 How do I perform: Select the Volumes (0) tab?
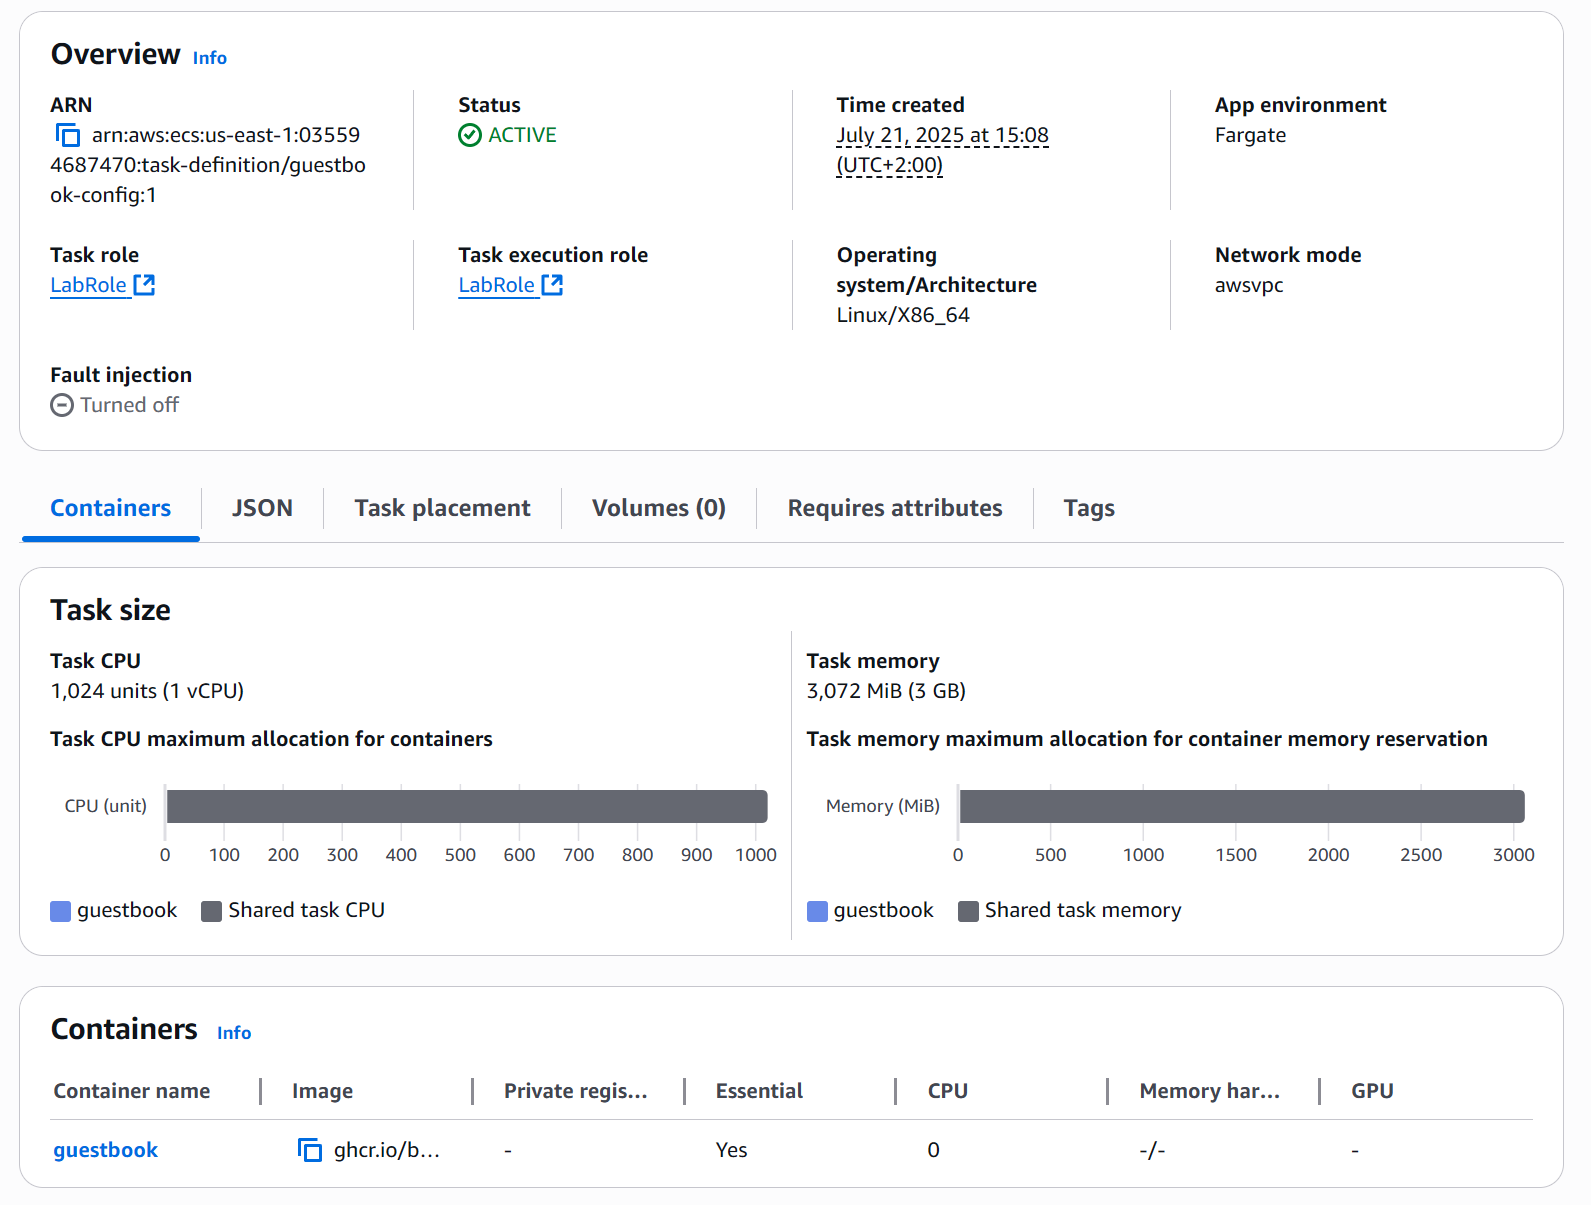tap(658, 508)
